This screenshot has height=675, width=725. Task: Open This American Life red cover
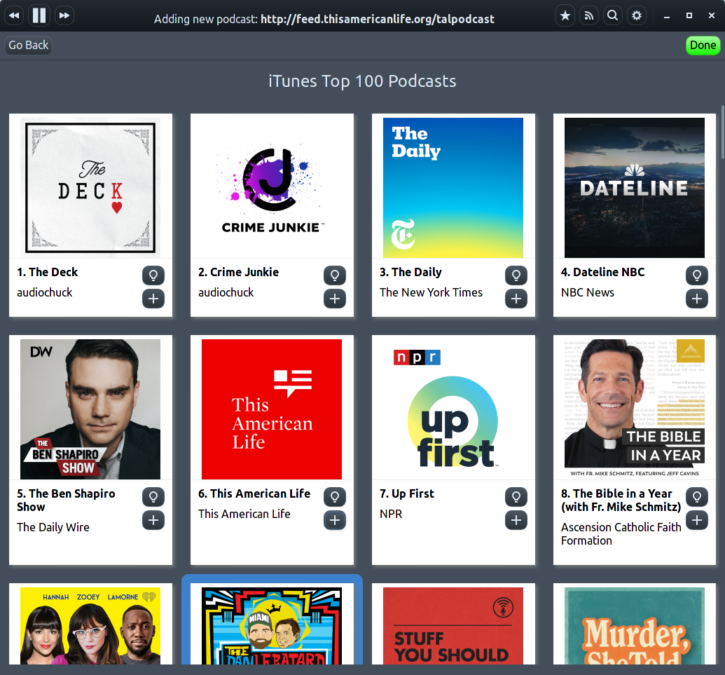pos(272,409)
